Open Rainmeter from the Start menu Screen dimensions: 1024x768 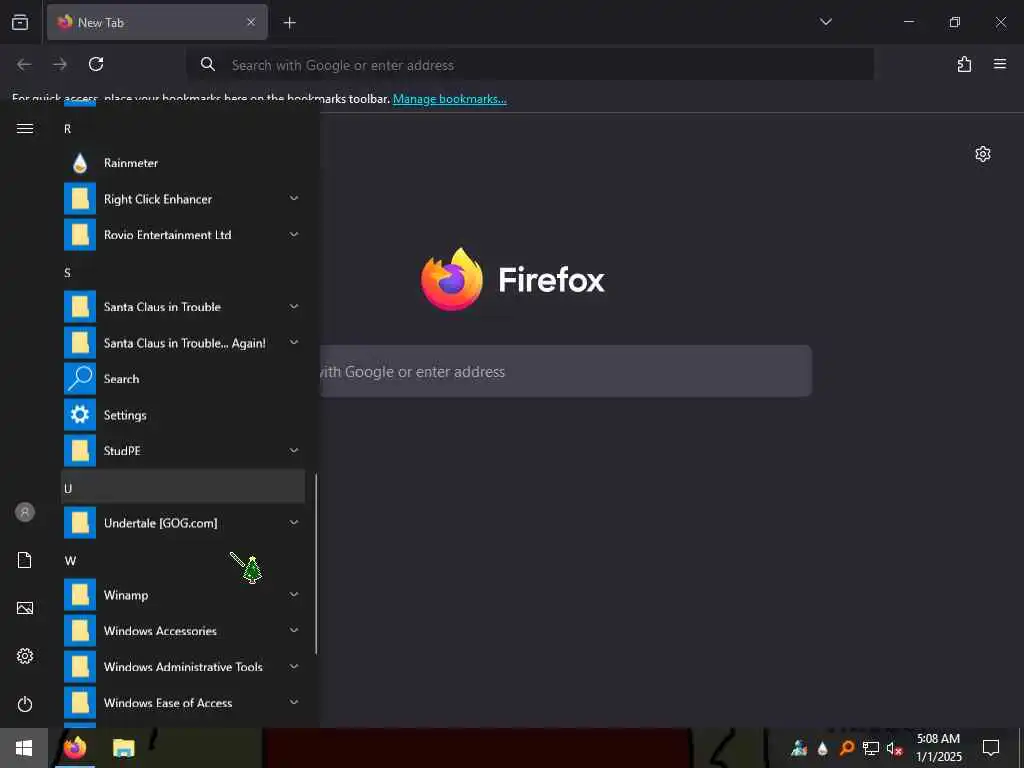183,163
